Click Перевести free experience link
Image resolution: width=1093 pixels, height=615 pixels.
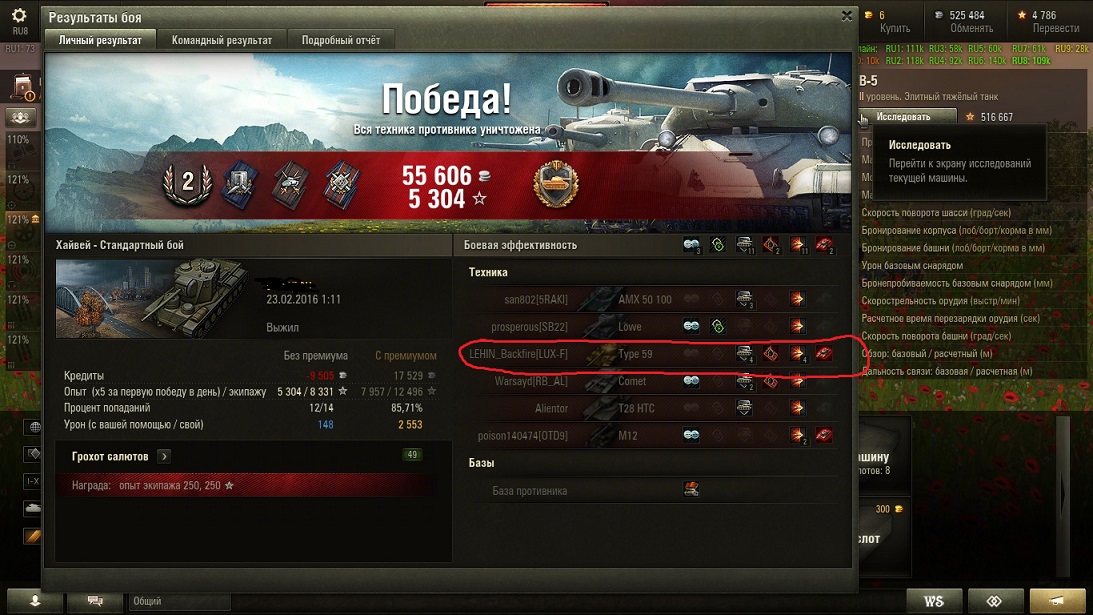[x=1055, y=29]
